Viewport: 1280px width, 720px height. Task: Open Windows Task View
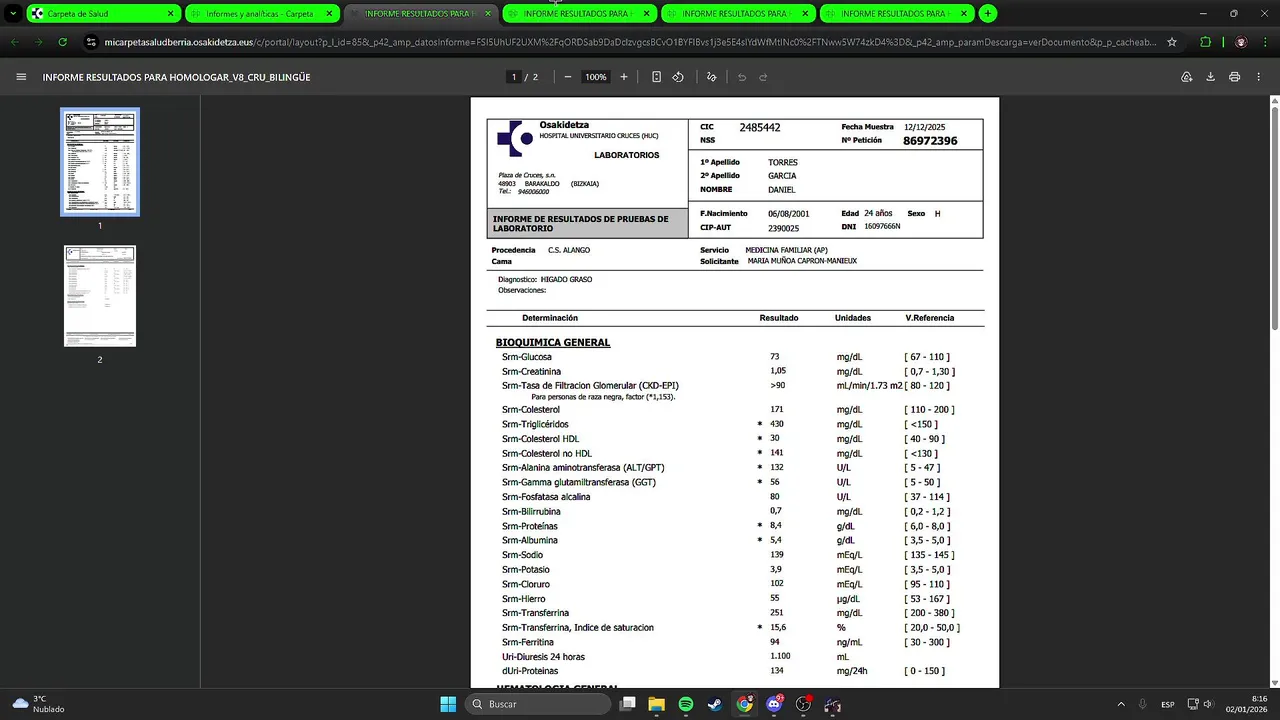click(627, 704)
